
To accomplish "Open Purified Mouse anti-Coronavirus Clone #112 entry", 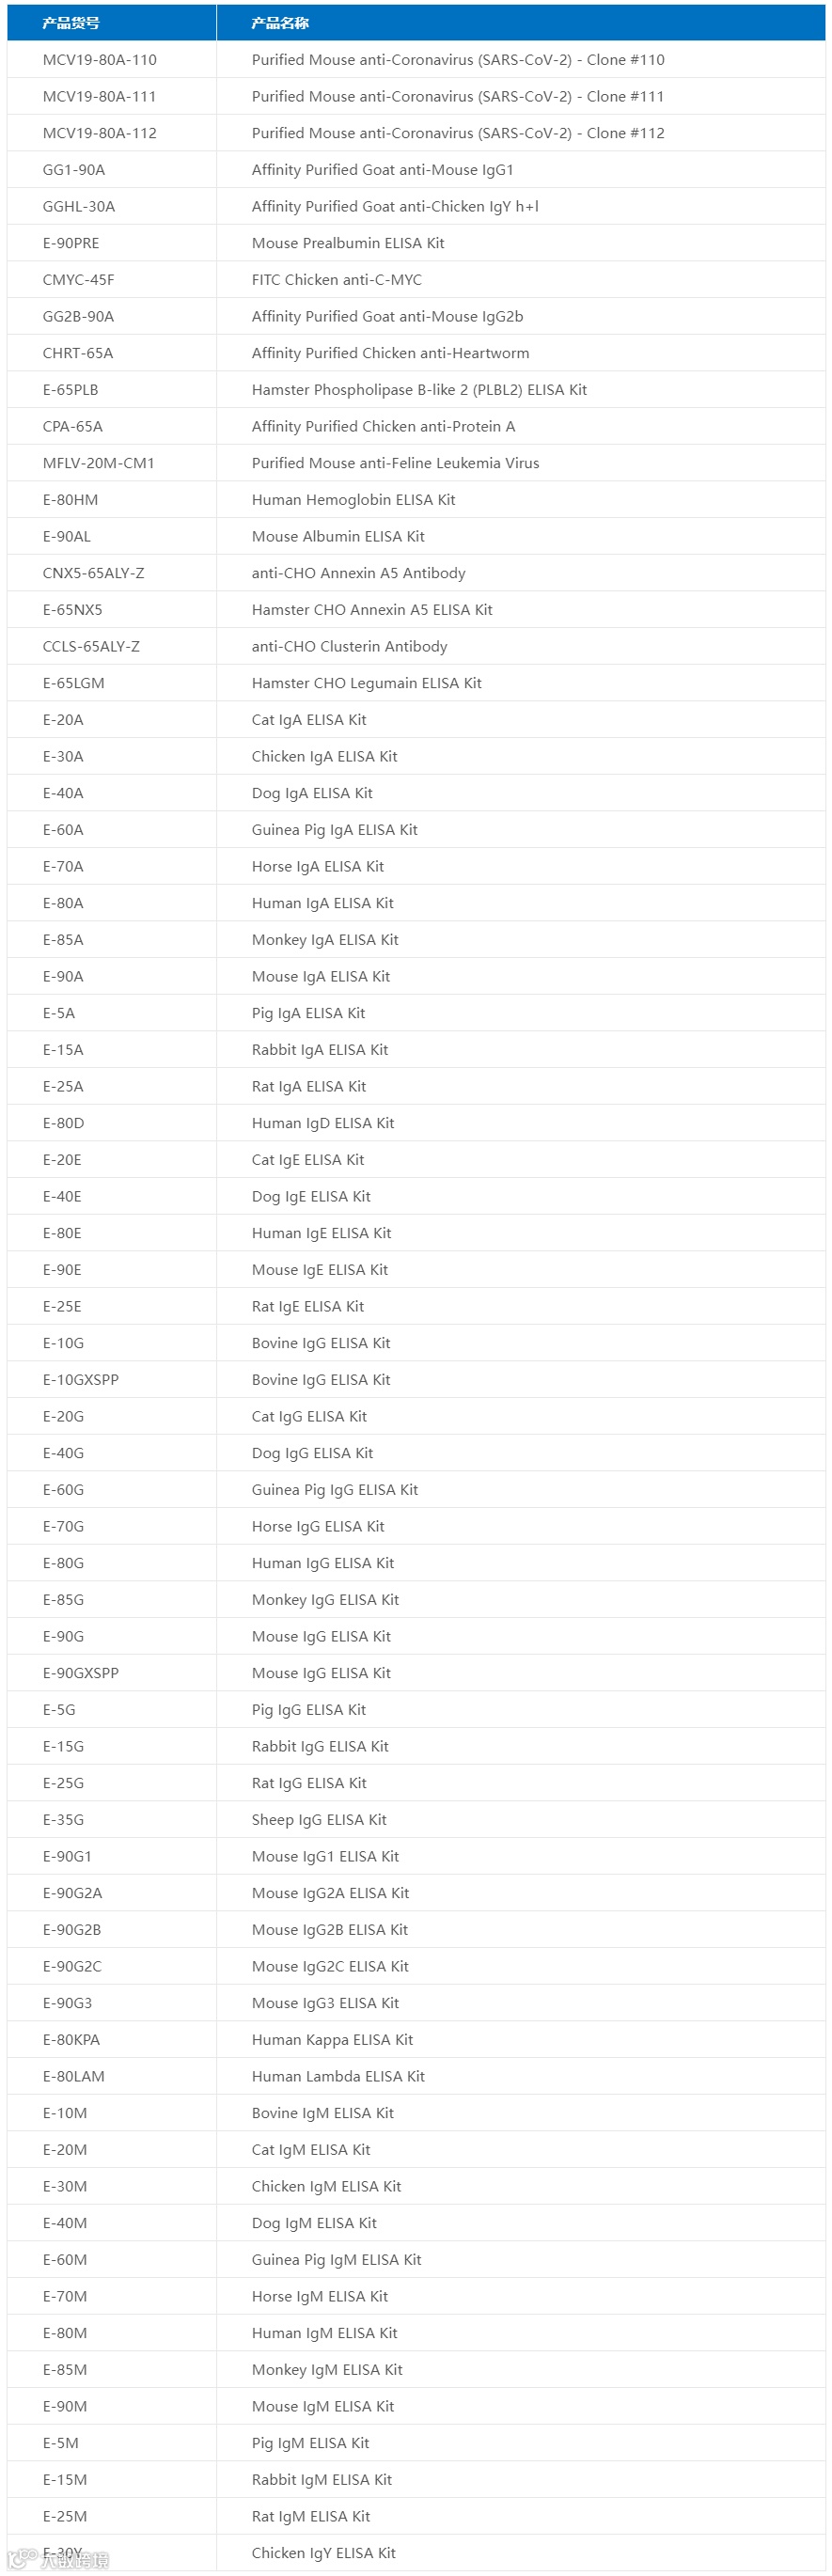I will click(x=458, y=133).
